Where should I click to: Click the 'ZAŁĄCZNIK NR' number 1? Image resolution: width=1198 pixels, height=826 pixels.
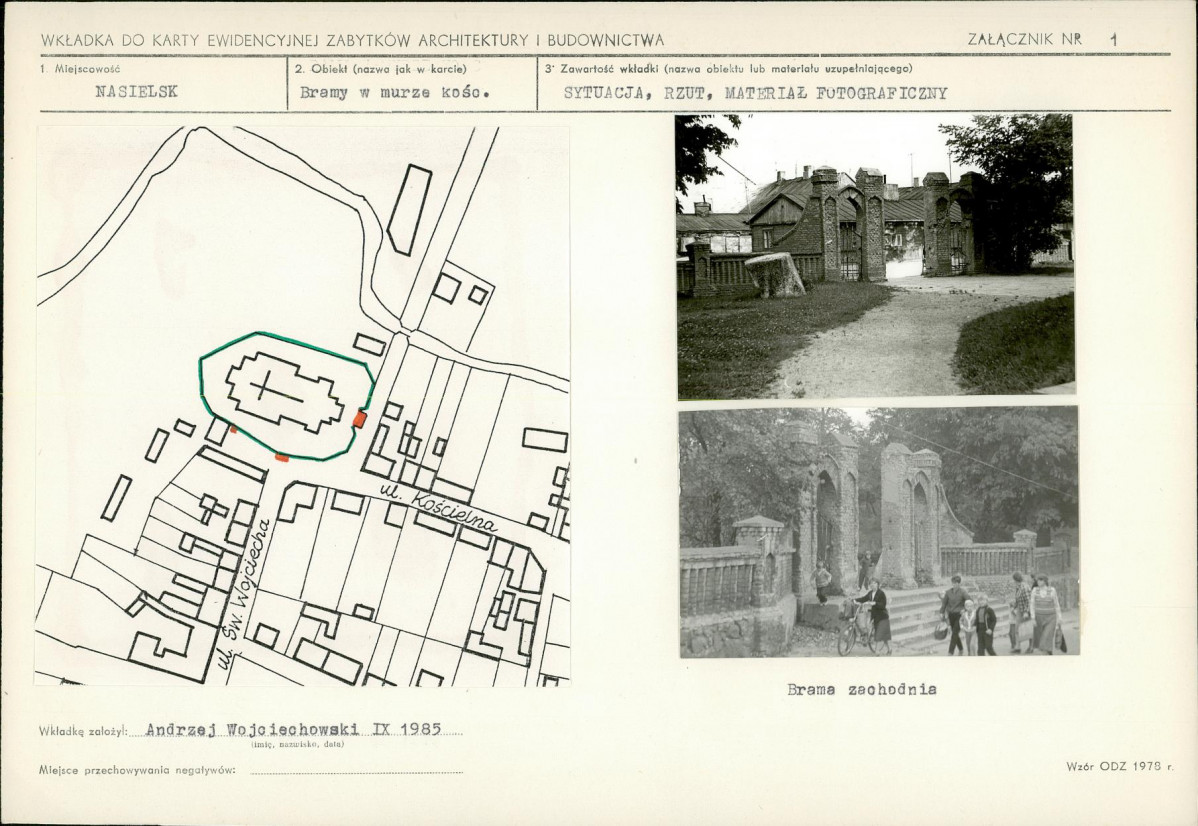point(1114,40)
